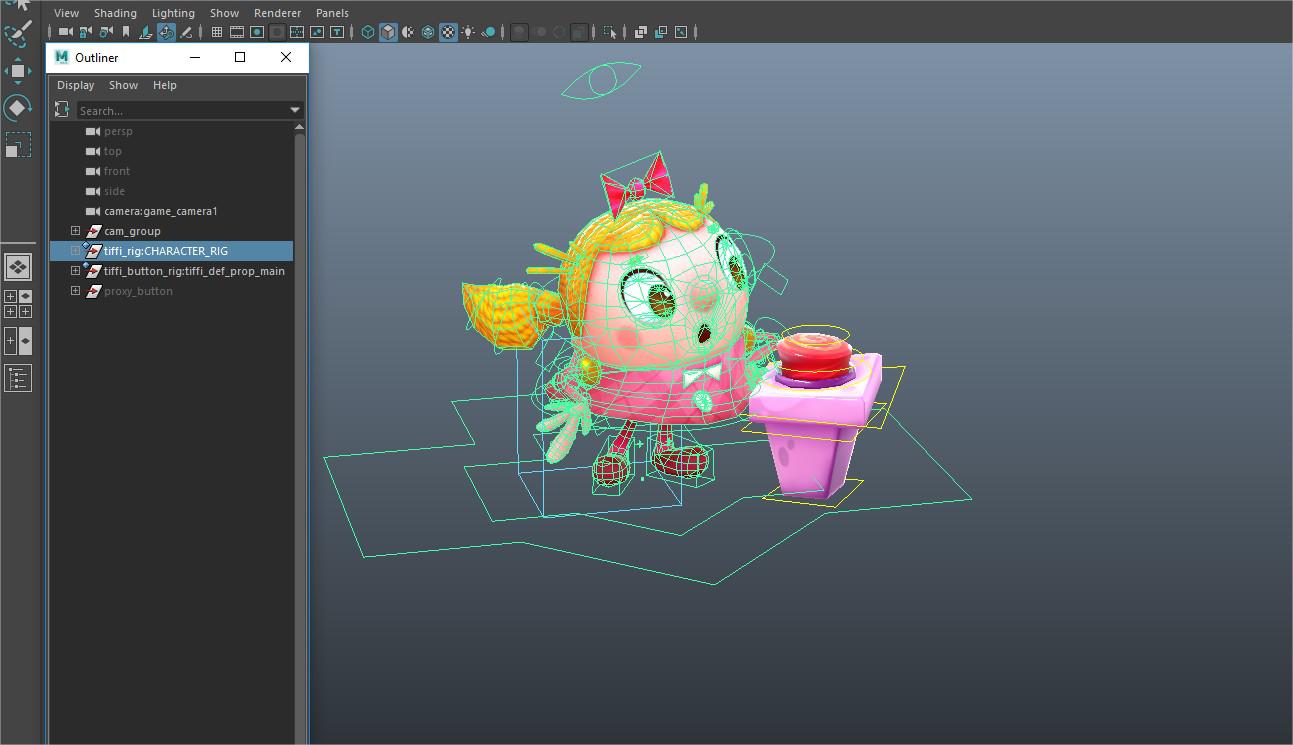Select the Scale tool in the toolbox
The width and height of the screenshot is (1293, 745).
coord(18,145)
